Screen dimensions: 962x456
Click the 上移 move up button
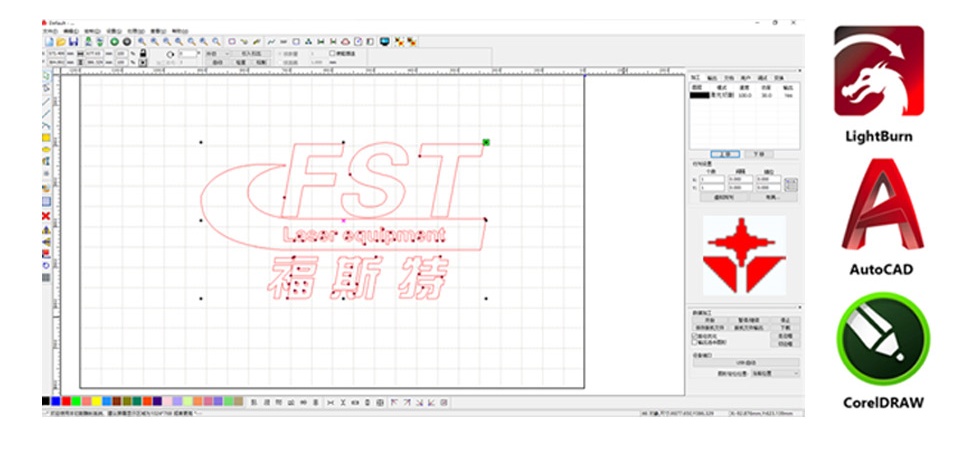725,154
